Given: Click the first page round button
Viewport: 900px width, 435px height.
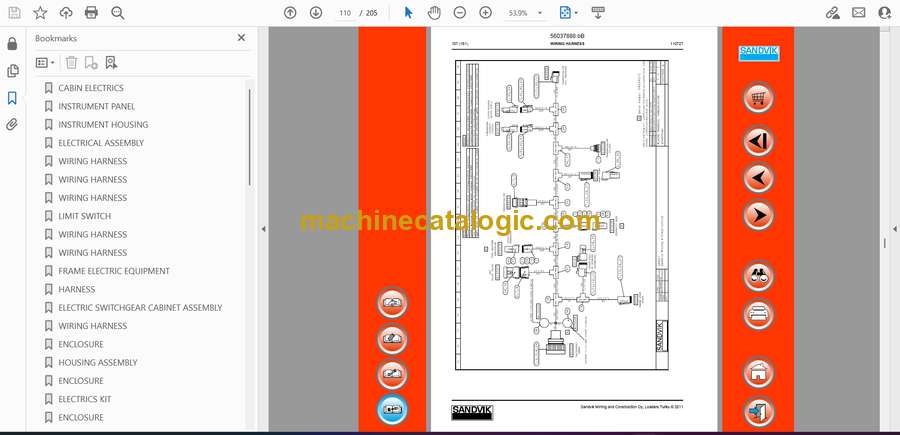Looking at the screenshot, I should [x=758, y=141].
